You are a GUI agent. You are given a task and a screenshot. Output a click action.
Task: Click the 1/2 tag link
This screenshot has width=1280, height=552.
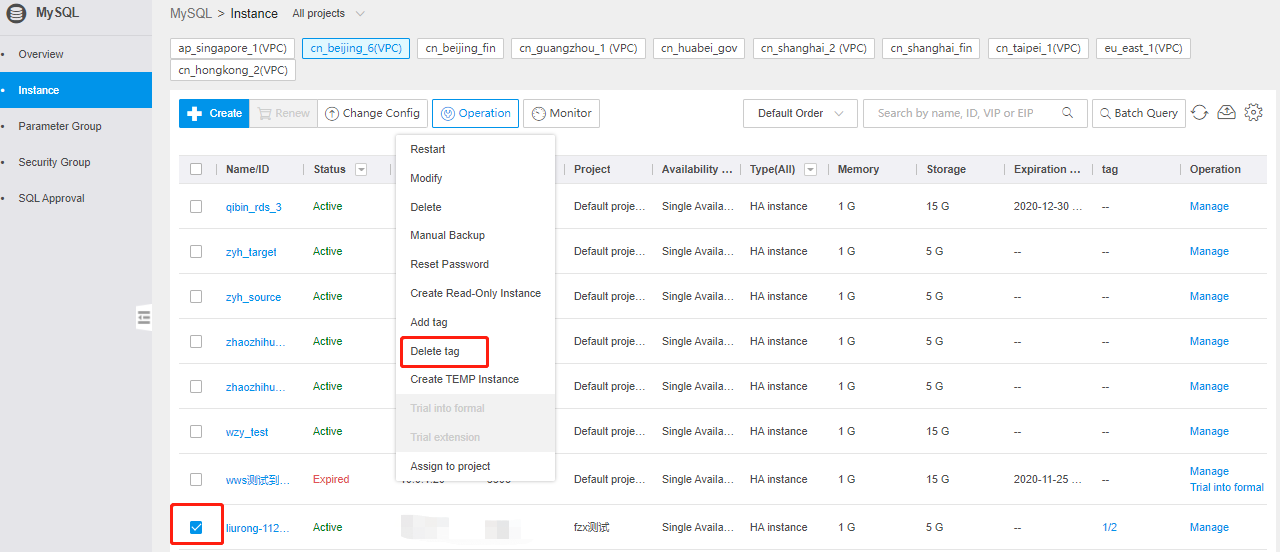click(1110, 527)
